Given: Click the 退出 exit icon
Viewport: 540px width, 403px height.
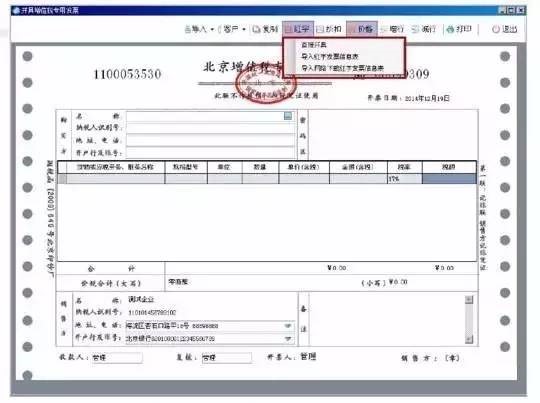Looking at the screenshot, I should (x=496, y=29).
